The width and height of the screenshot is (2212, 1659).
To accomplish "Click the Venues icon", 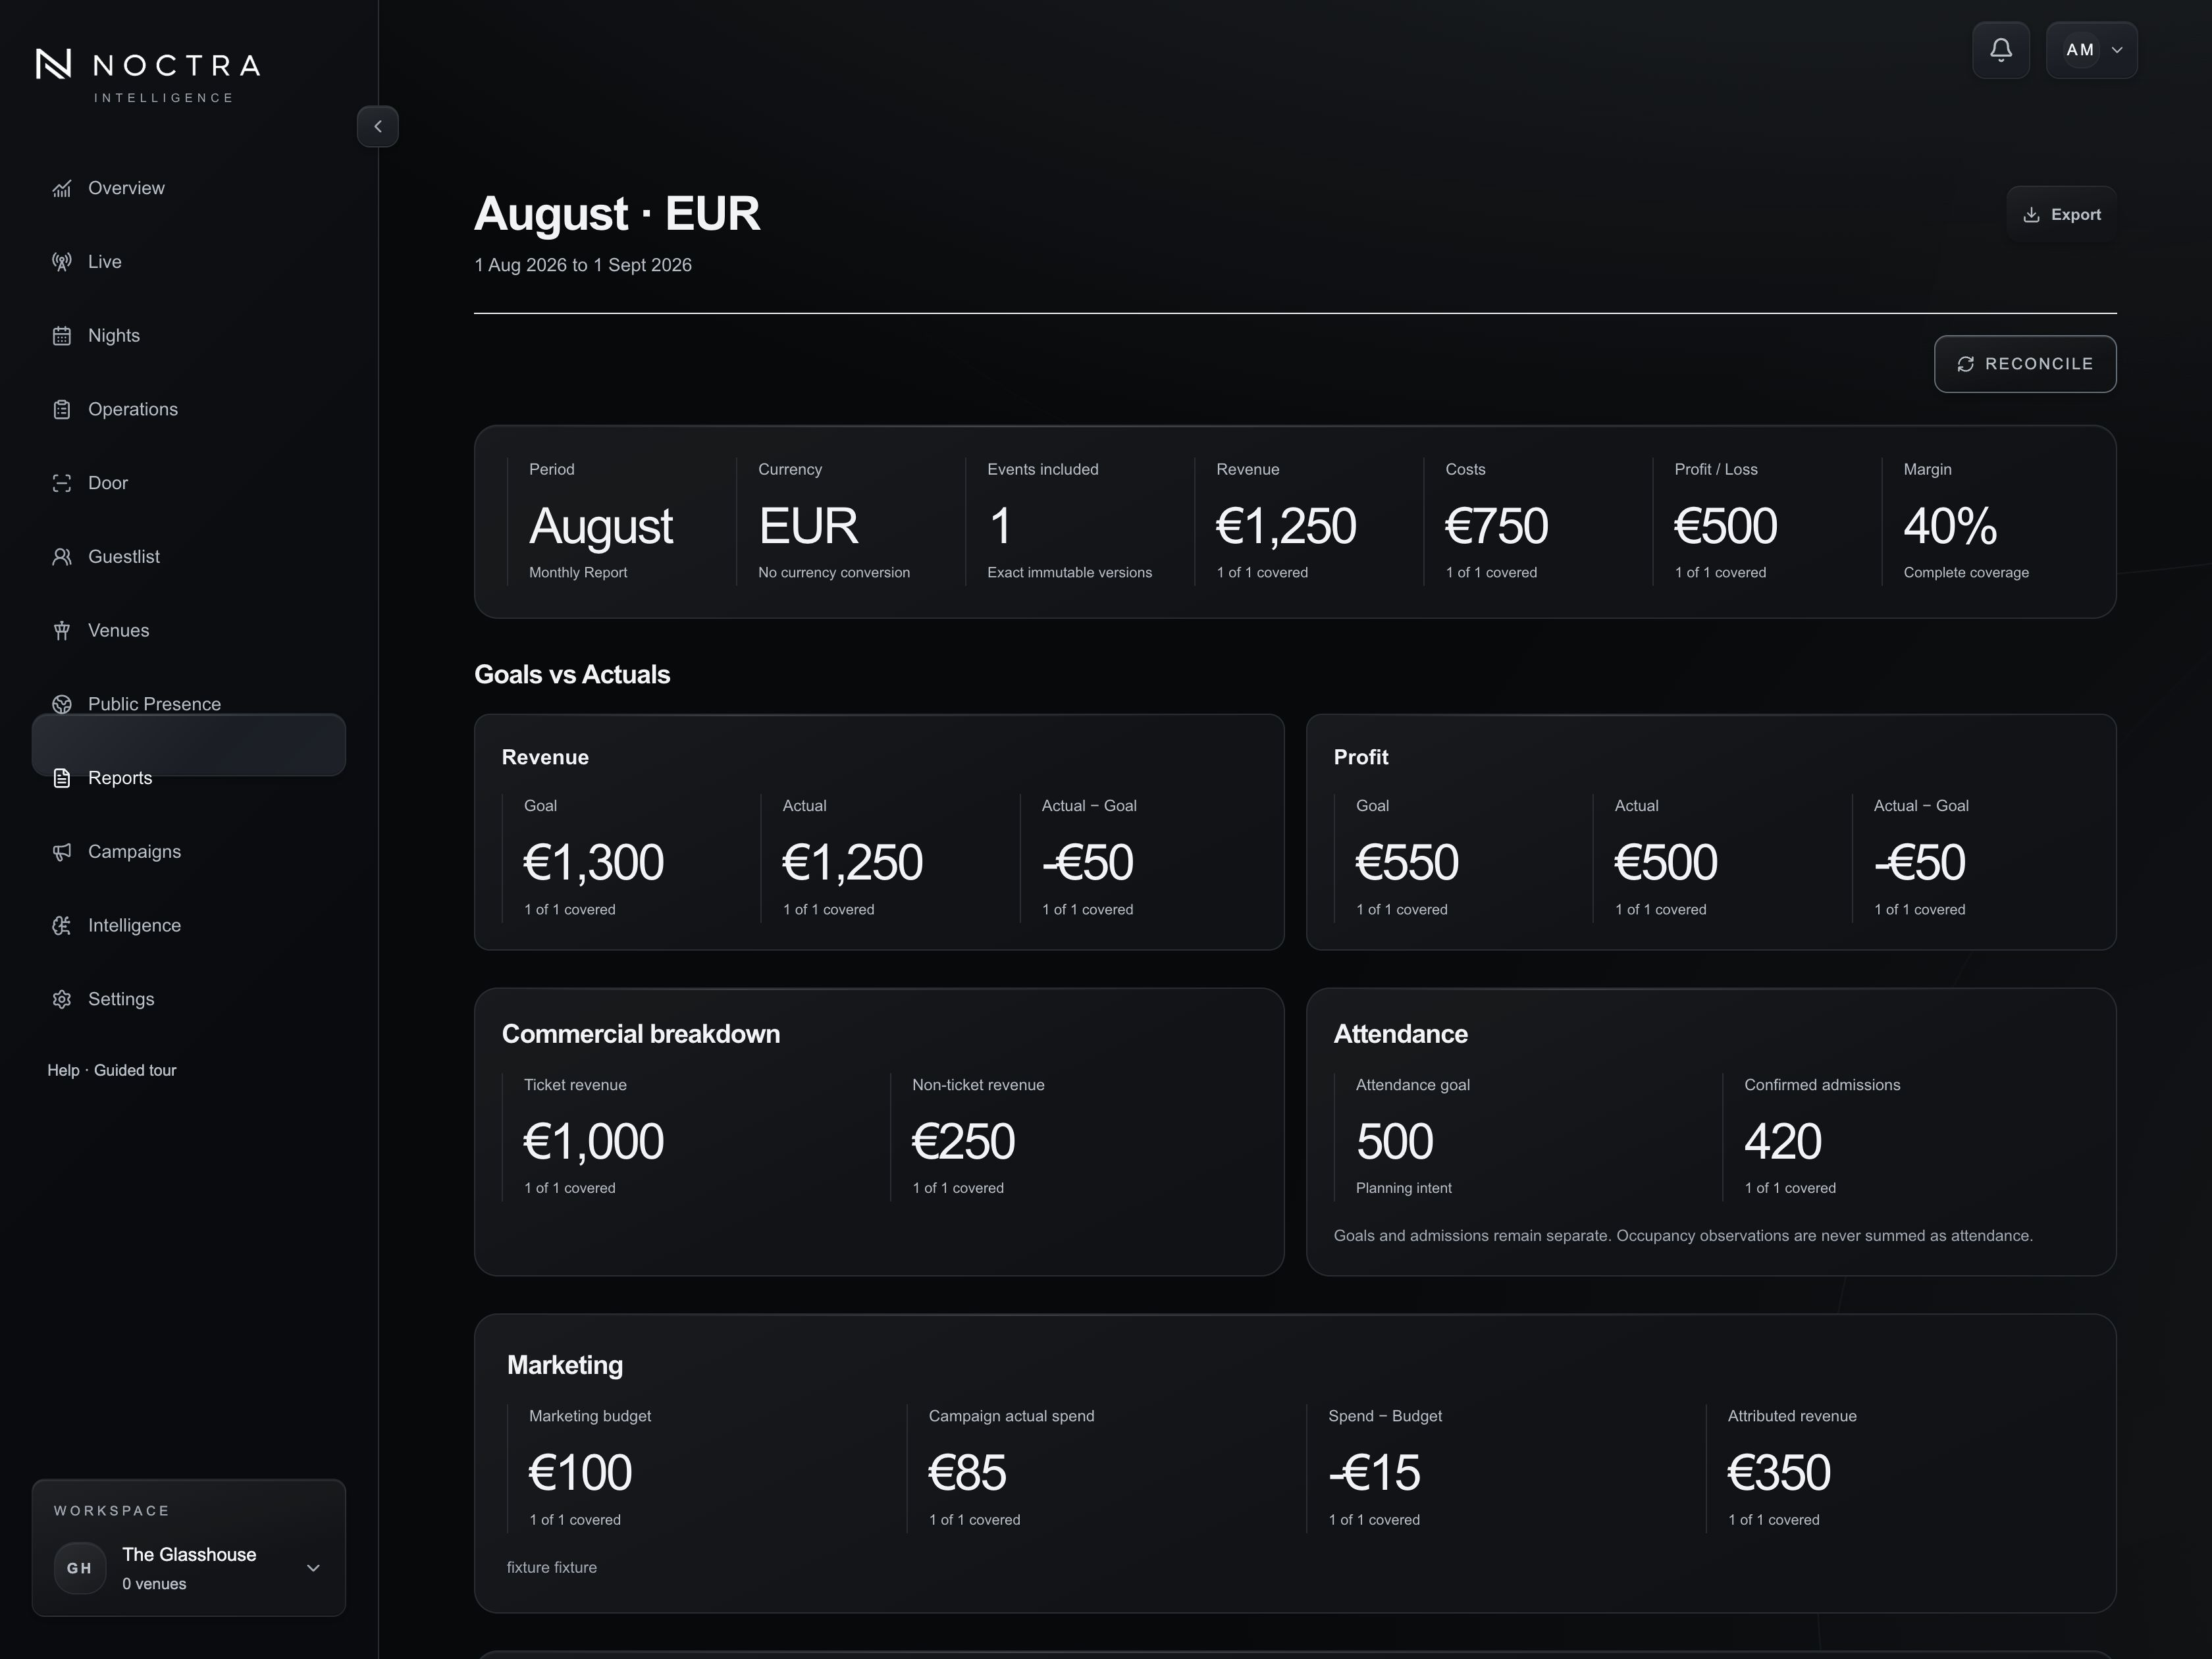I will click(x=62, y=630).
